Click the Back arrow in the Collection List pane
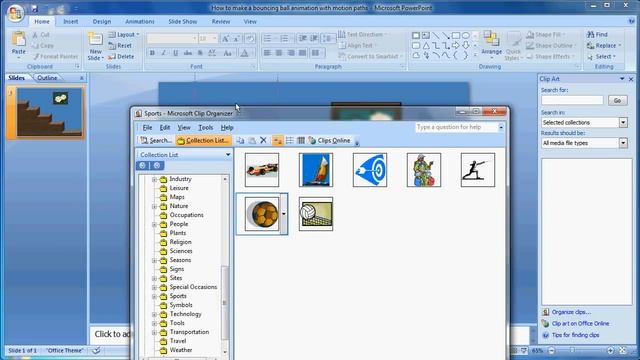This screenshot has width=640, height=360. (x=142, y=165)
